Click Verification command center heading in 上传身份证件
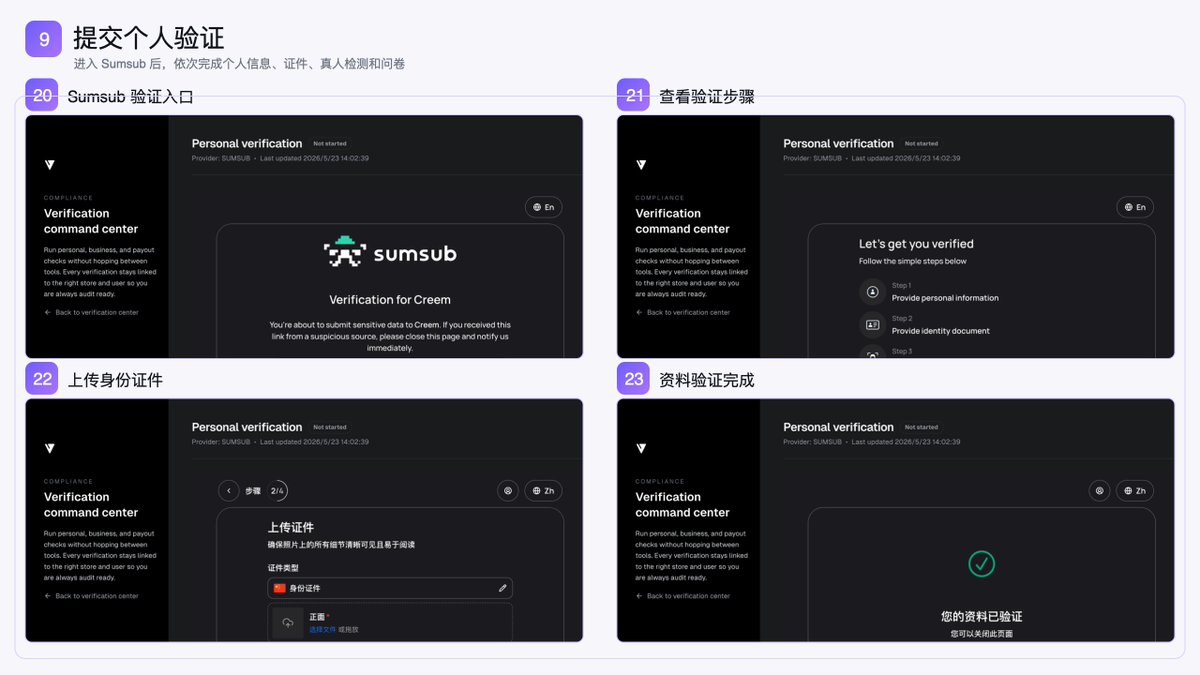Image resolution: width=1200 pixels, height=675 pixels. coord(91,505)
